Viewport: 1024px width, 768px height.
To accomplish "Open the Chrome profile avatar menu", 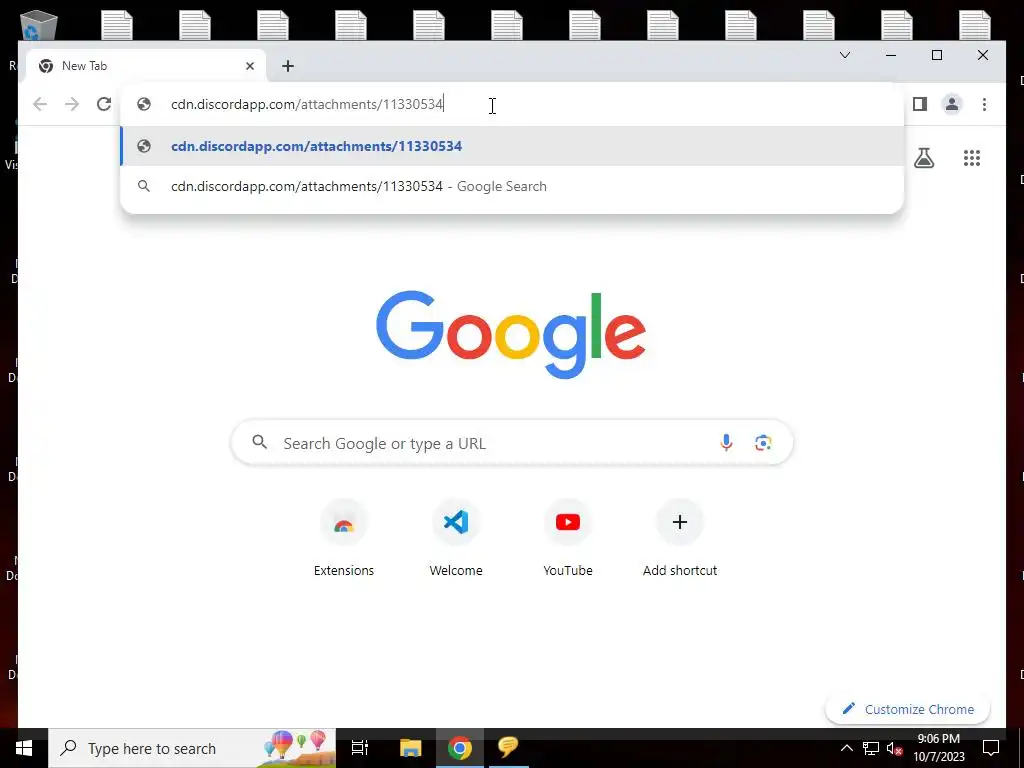I will pyautogui.click(x=952, y=104).
